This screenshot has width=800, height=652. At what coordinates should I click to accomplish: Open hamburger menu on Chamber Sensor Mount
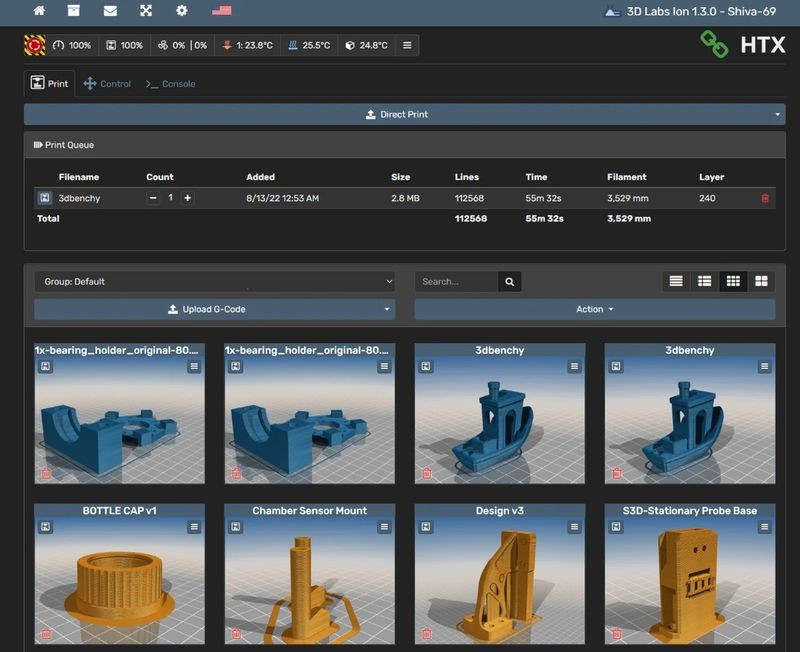pos(384,527)
